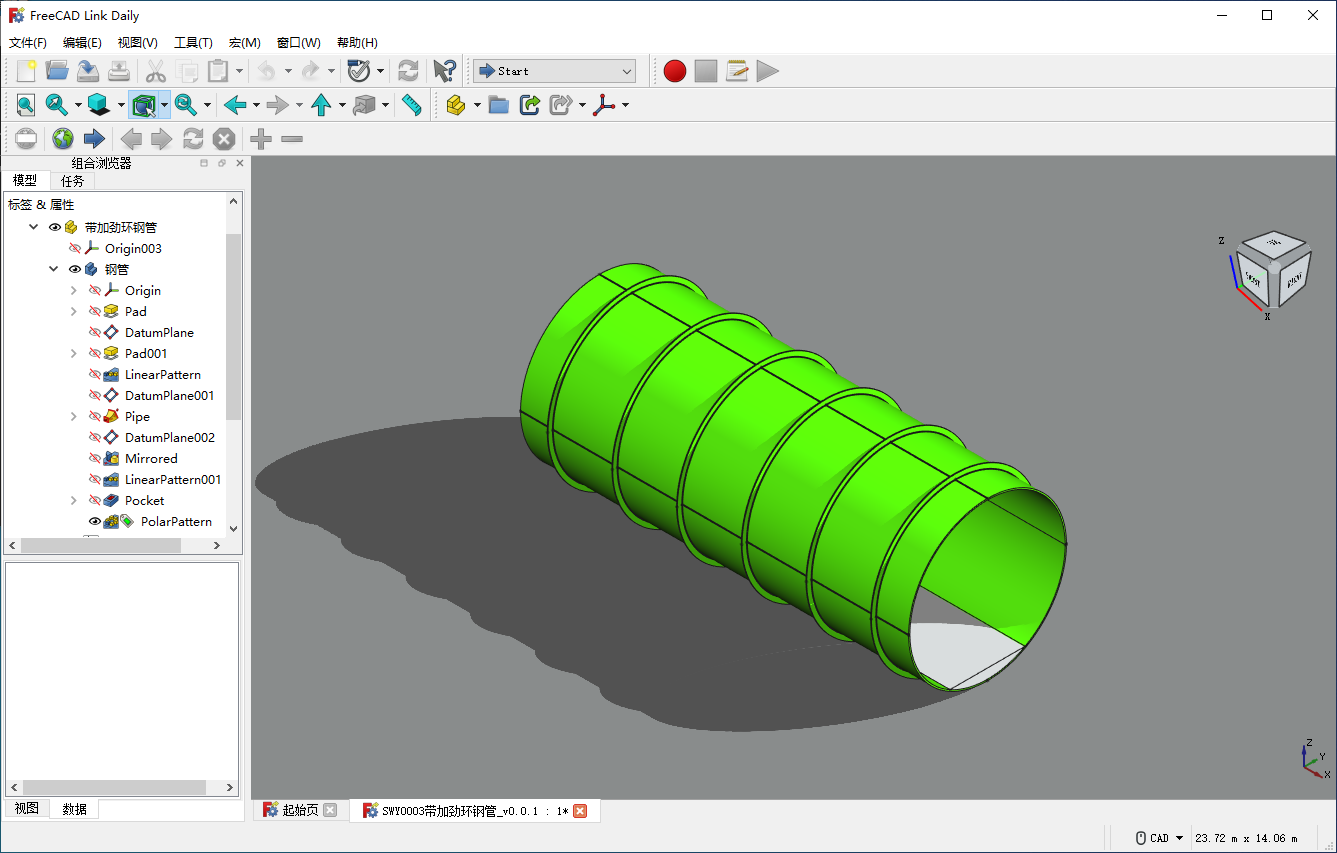Click the create group folder icon

coord(499,105)
